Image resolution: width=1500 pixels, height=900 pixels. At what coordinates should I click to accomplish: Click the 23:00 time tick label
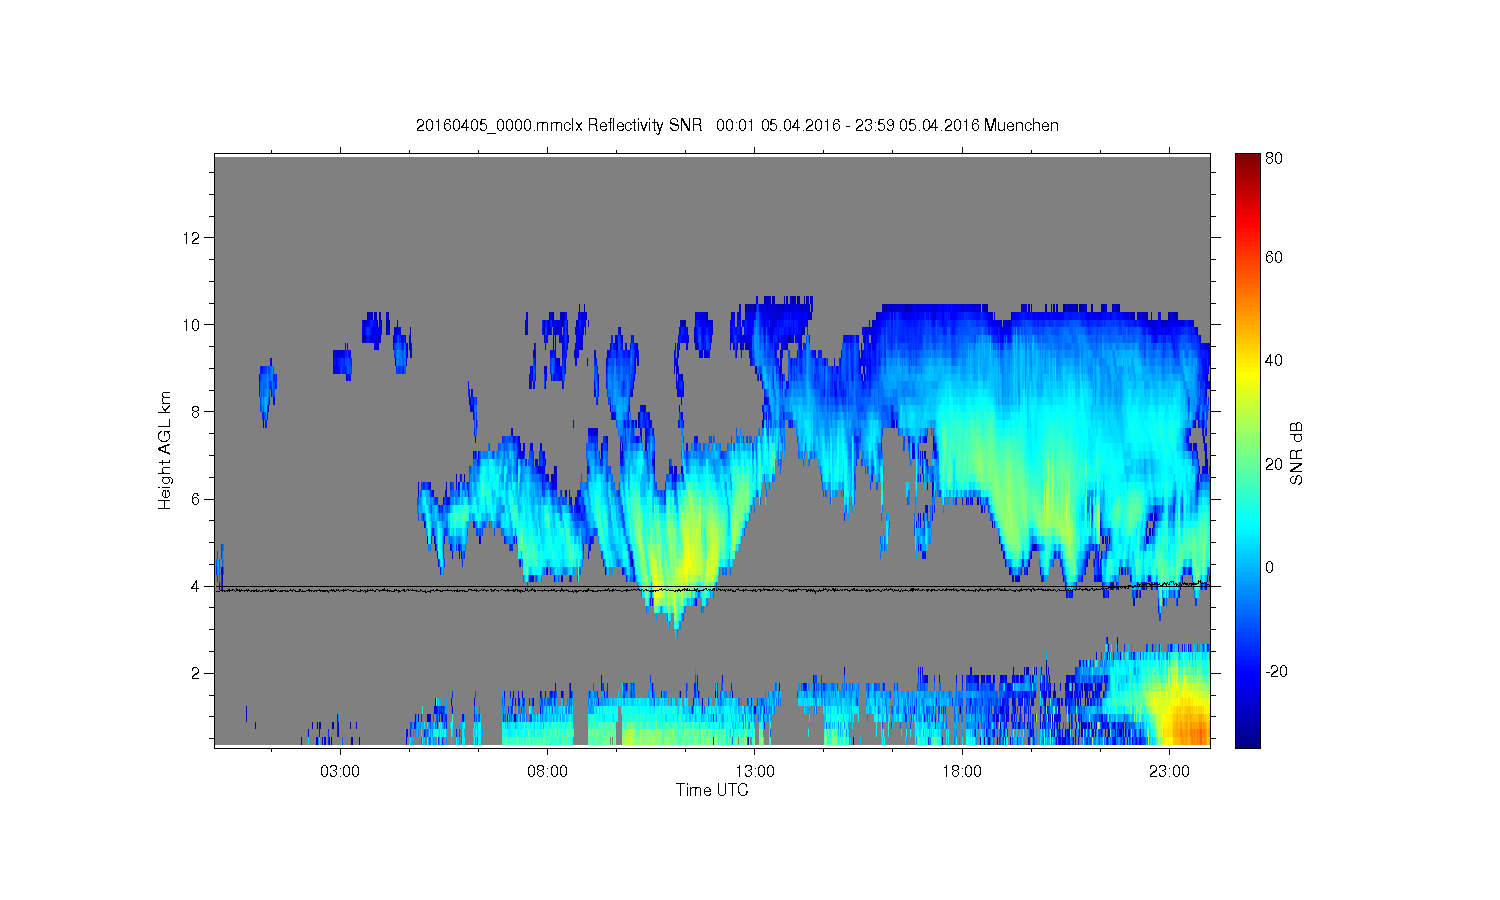(x=1169, y=772)
